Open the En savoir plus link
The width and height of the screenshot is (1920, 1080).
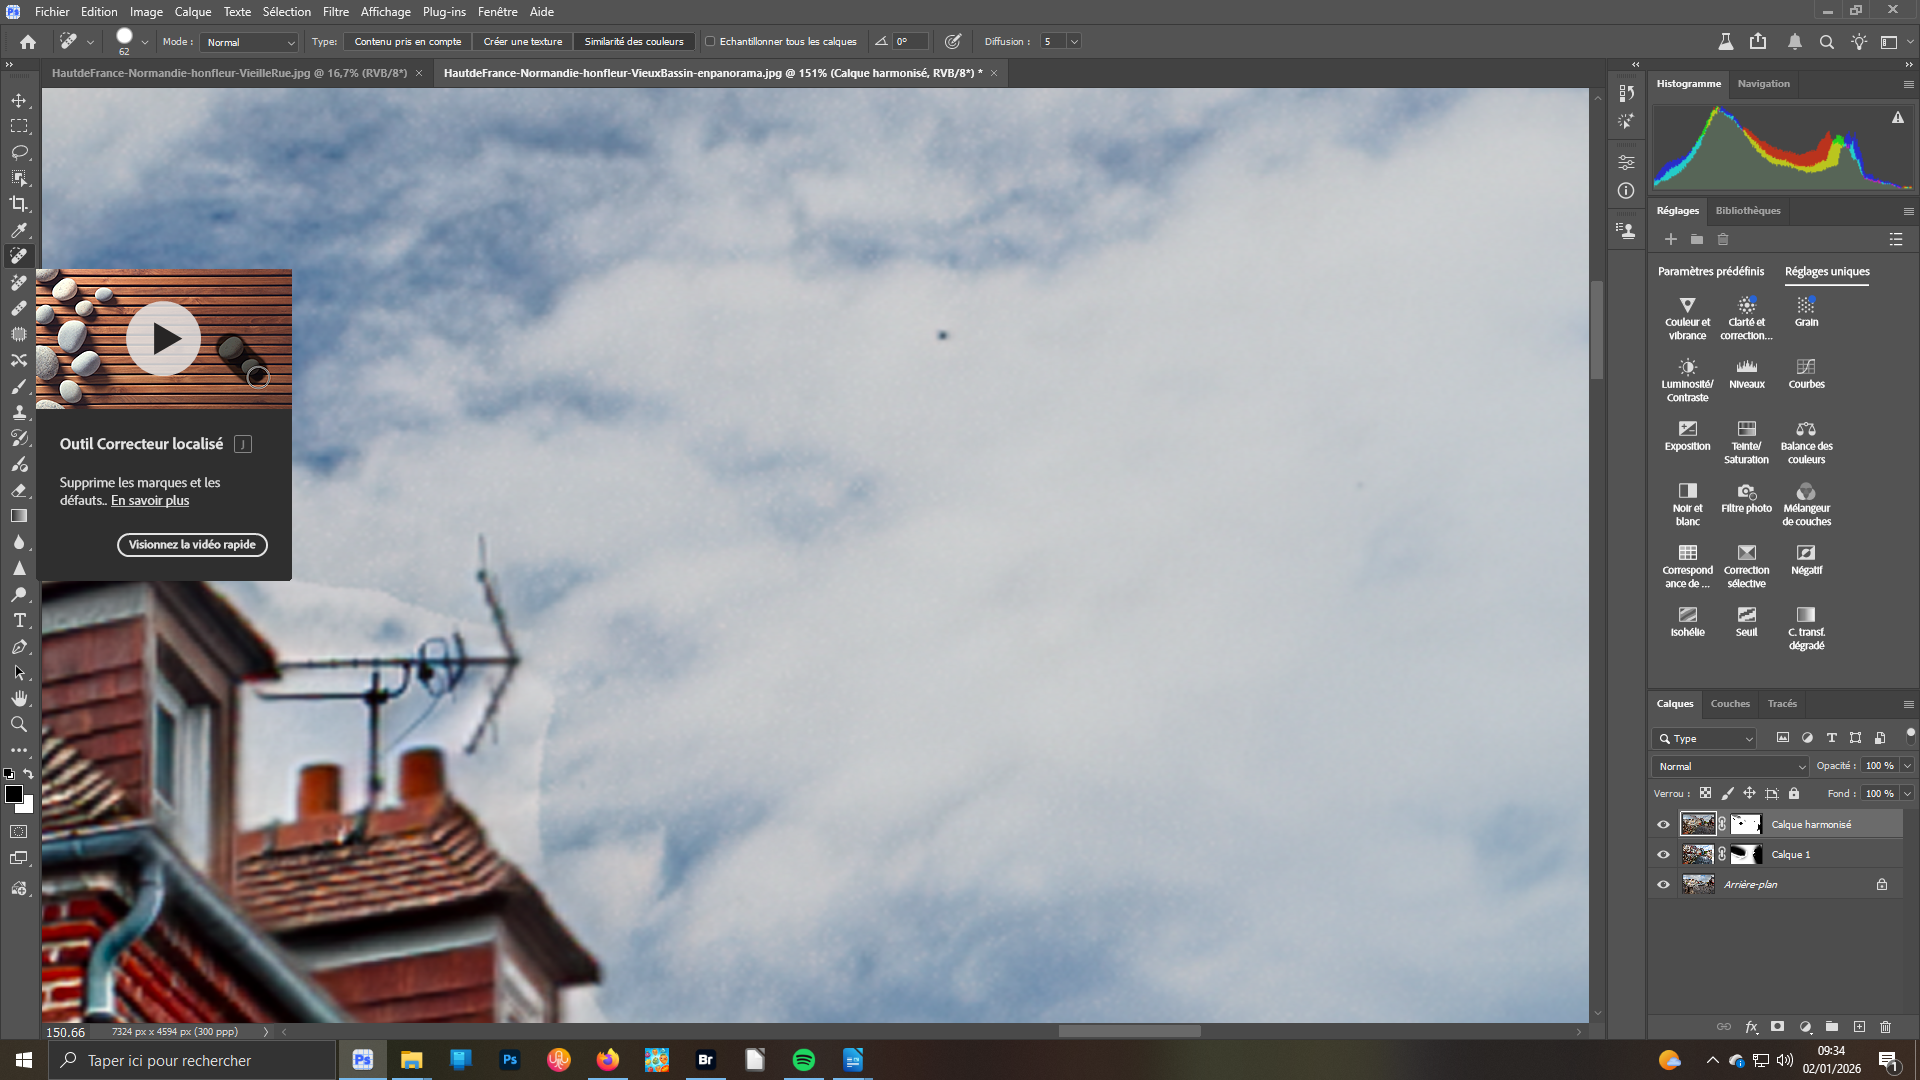tap(150, 501)
